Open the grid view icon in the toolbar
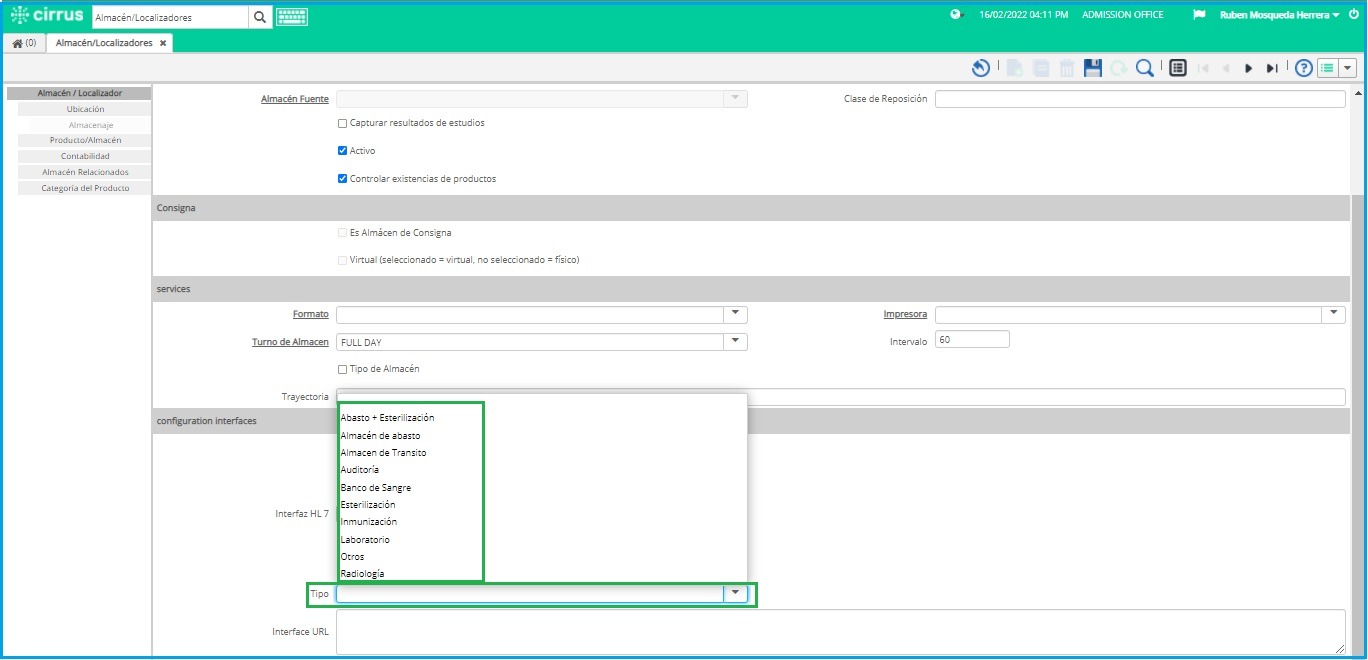Image resolution: width=1368 pixels, height=660 pixels. pyautogui.click(x=1179, y=67)
